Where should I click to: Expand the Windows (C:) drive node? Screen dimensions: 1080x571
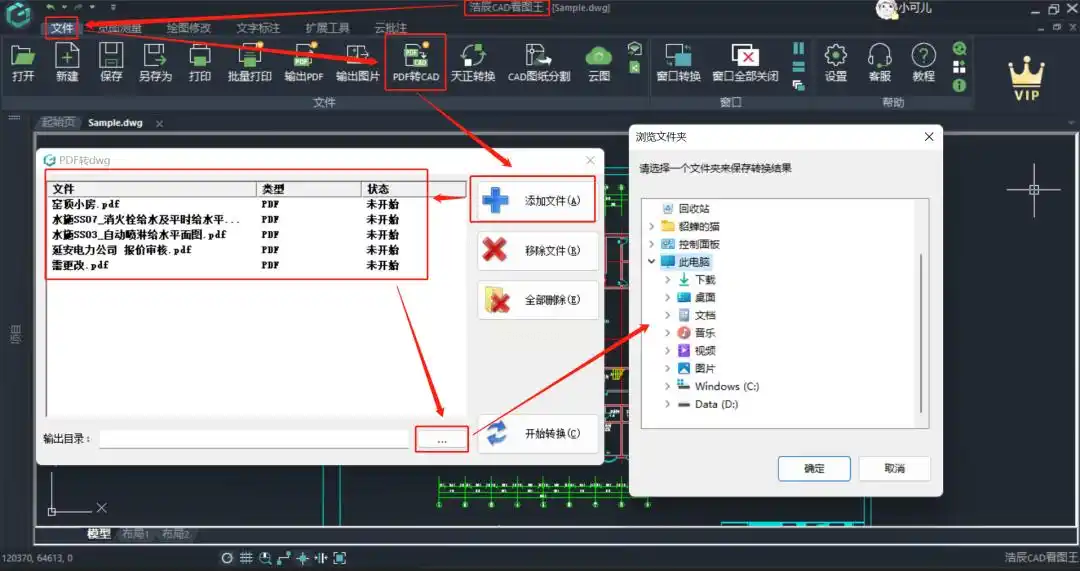click(x=667, y=386)
